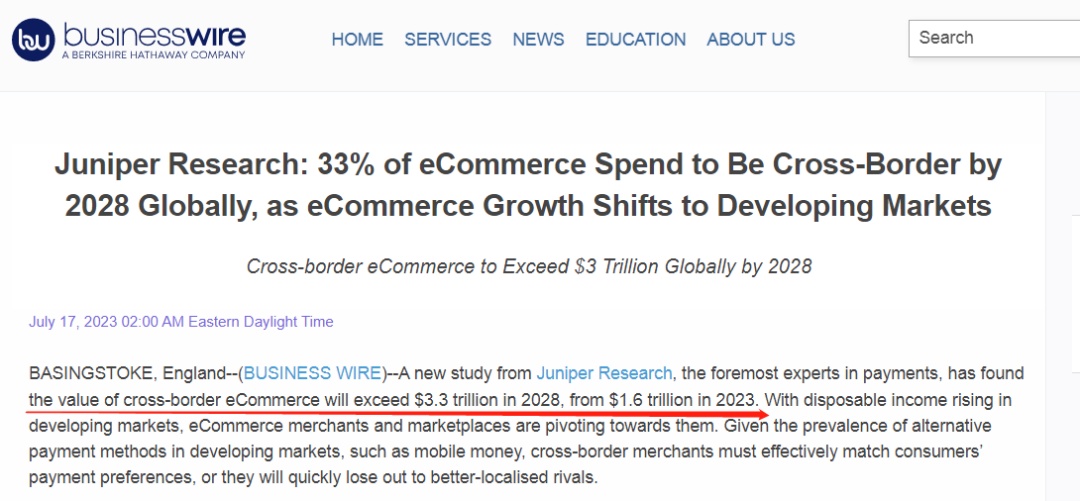The width and height of the screenshot is (1080, 501).
Task: Click the circular bw logo icon
Action: point(33,40)
